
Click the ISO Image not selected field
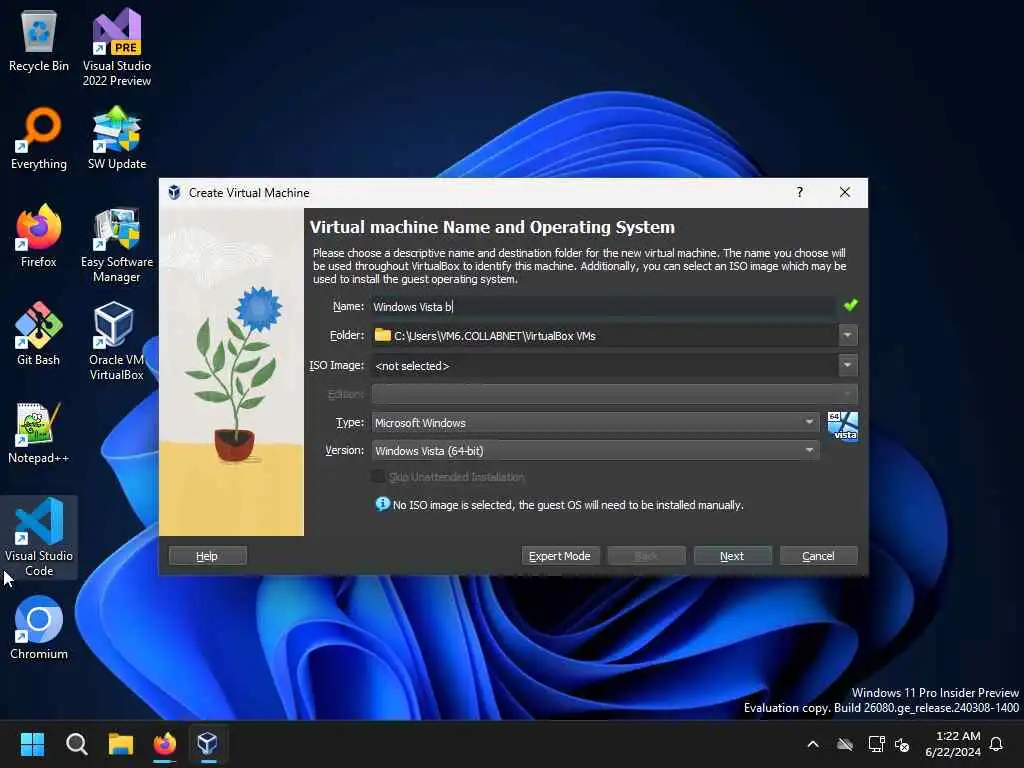pyautogui.click(x=605, y=365)
